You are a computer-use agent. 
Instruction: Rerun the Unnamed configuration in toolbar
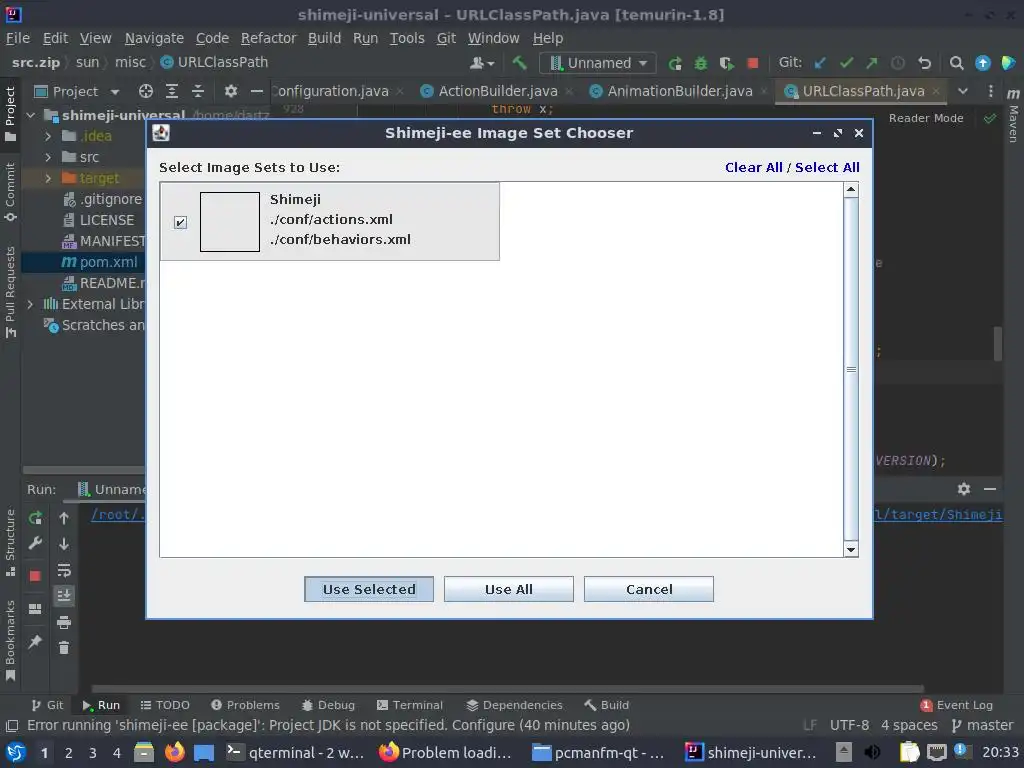point(675,63)
